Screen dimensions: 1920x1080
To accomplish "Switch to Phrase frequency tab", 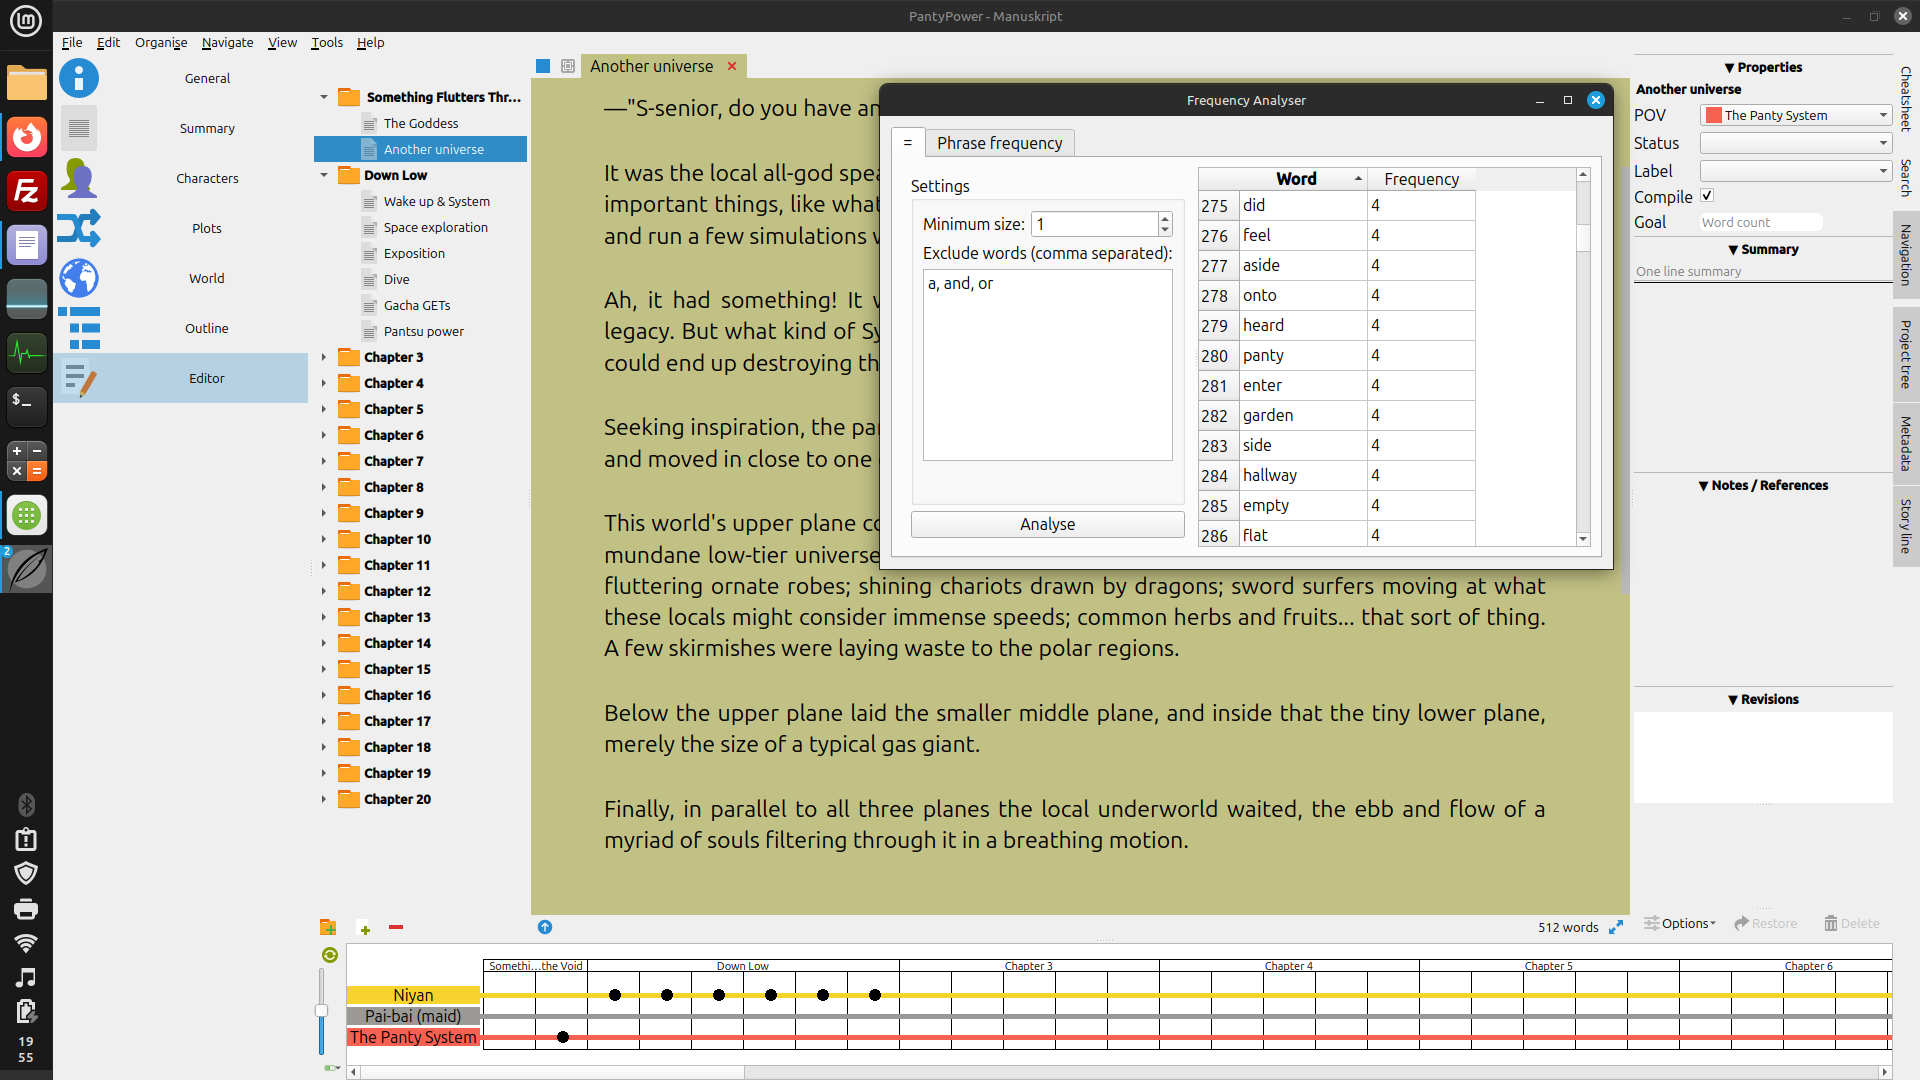I will tap(999, 143).
